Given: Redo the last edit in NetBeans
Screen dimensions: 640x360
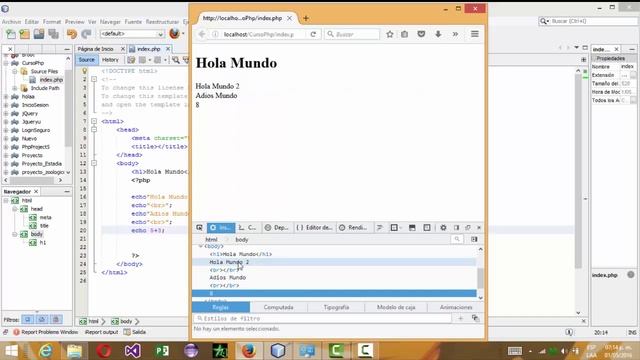Looking at the screenshot, I should coord(86,34).
